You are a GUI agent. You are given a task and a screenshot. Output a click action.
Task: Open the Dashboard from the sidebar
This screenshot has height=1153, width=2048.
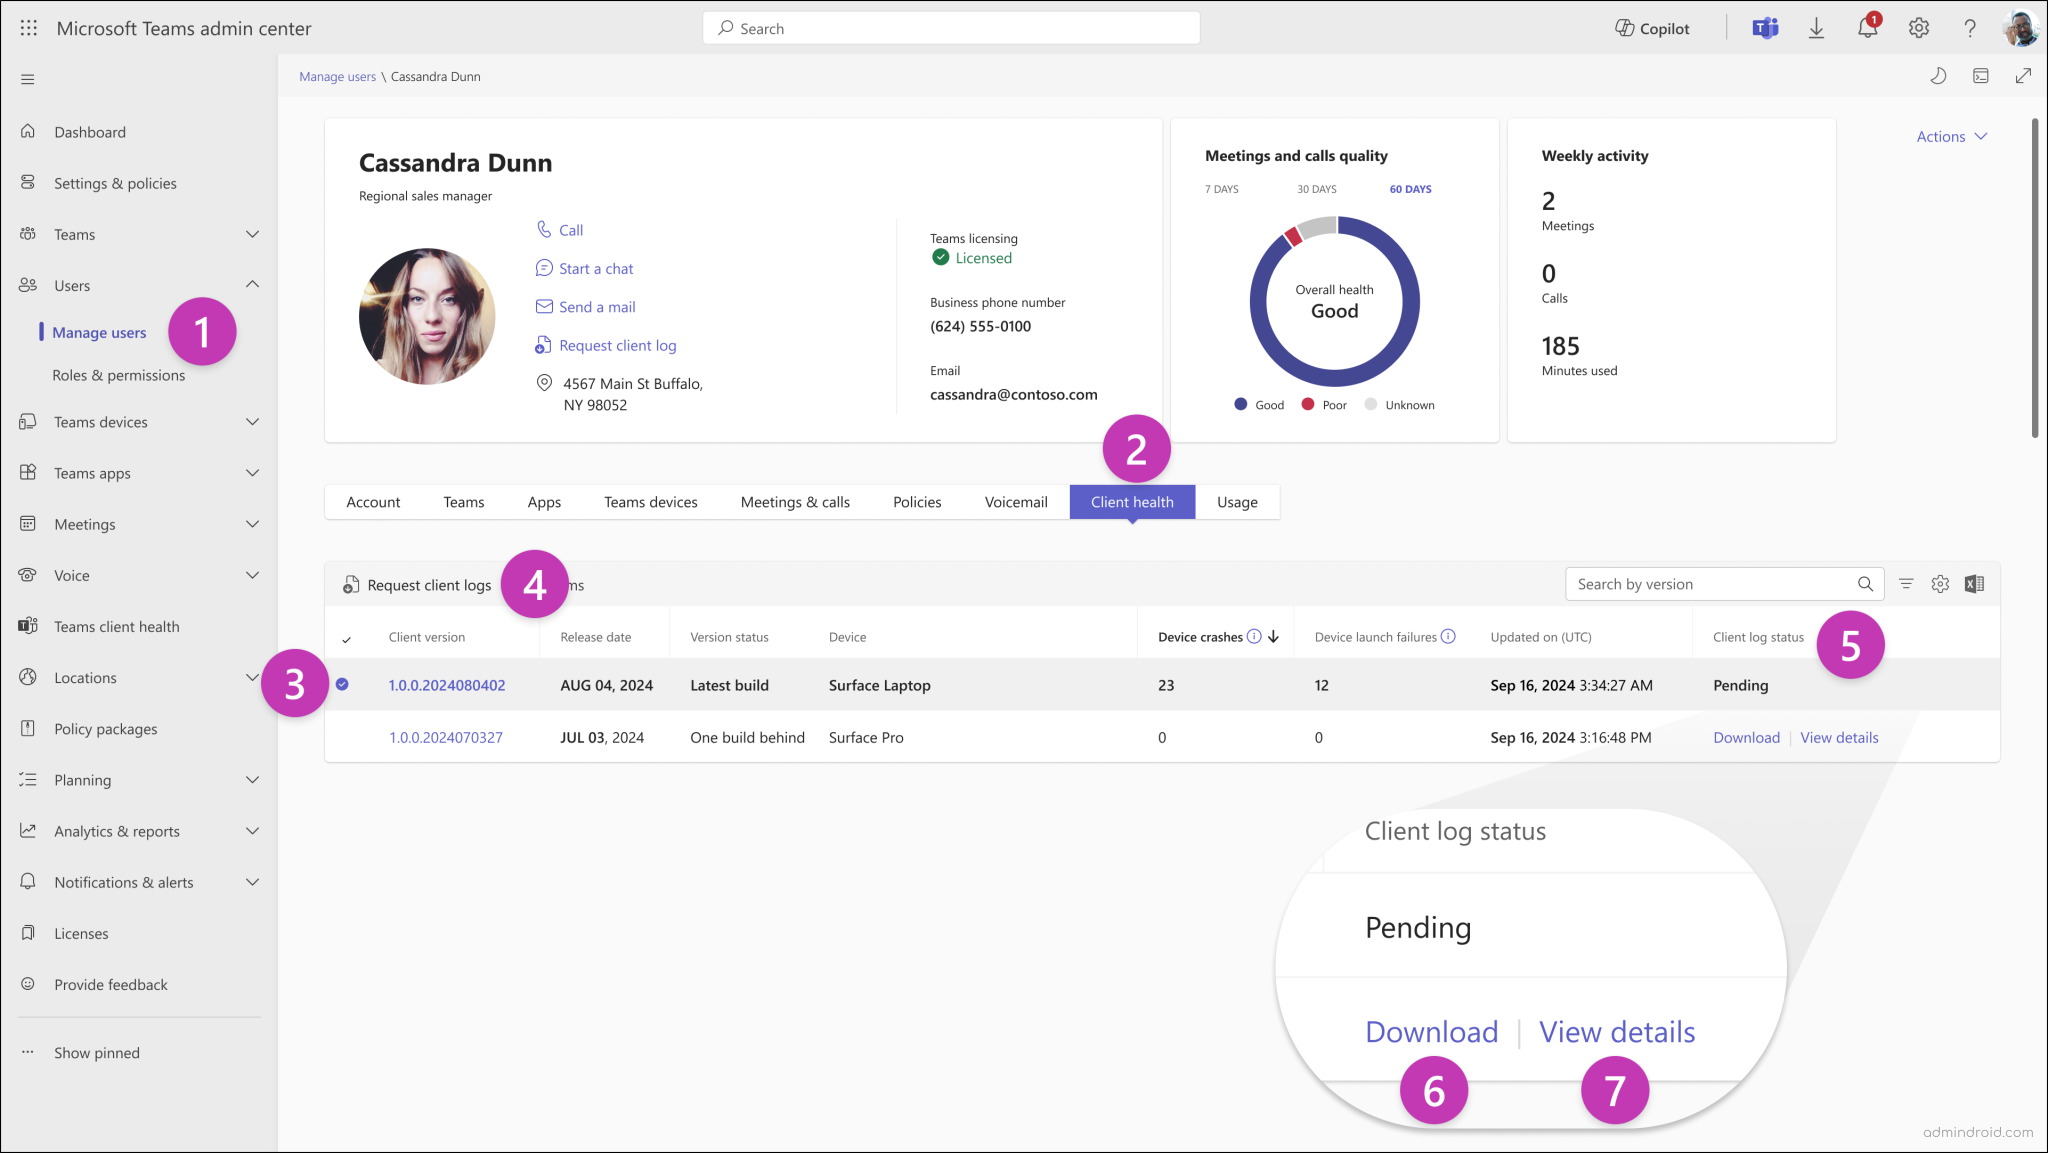(91, 131)
